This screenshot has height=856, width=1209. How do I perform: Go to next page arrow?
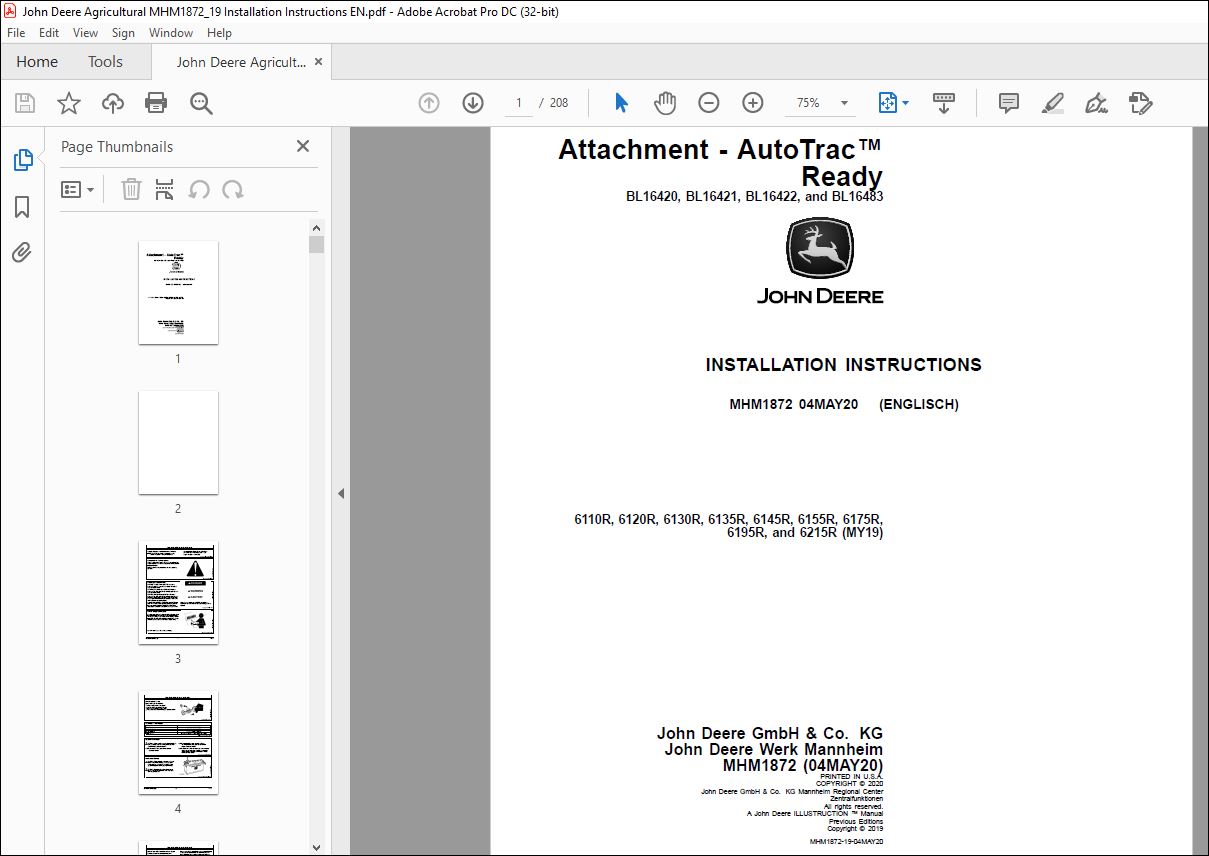[473, 103]
